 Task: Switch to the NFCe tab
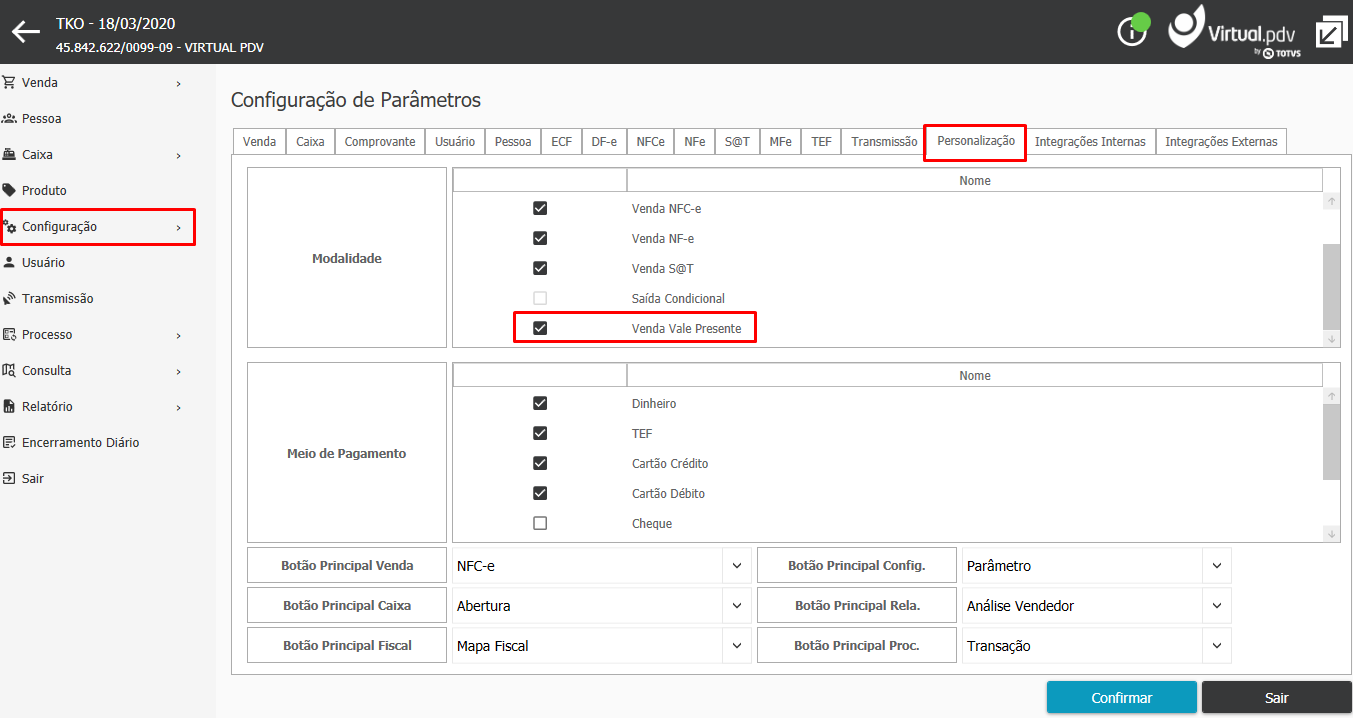click(650, 142)
